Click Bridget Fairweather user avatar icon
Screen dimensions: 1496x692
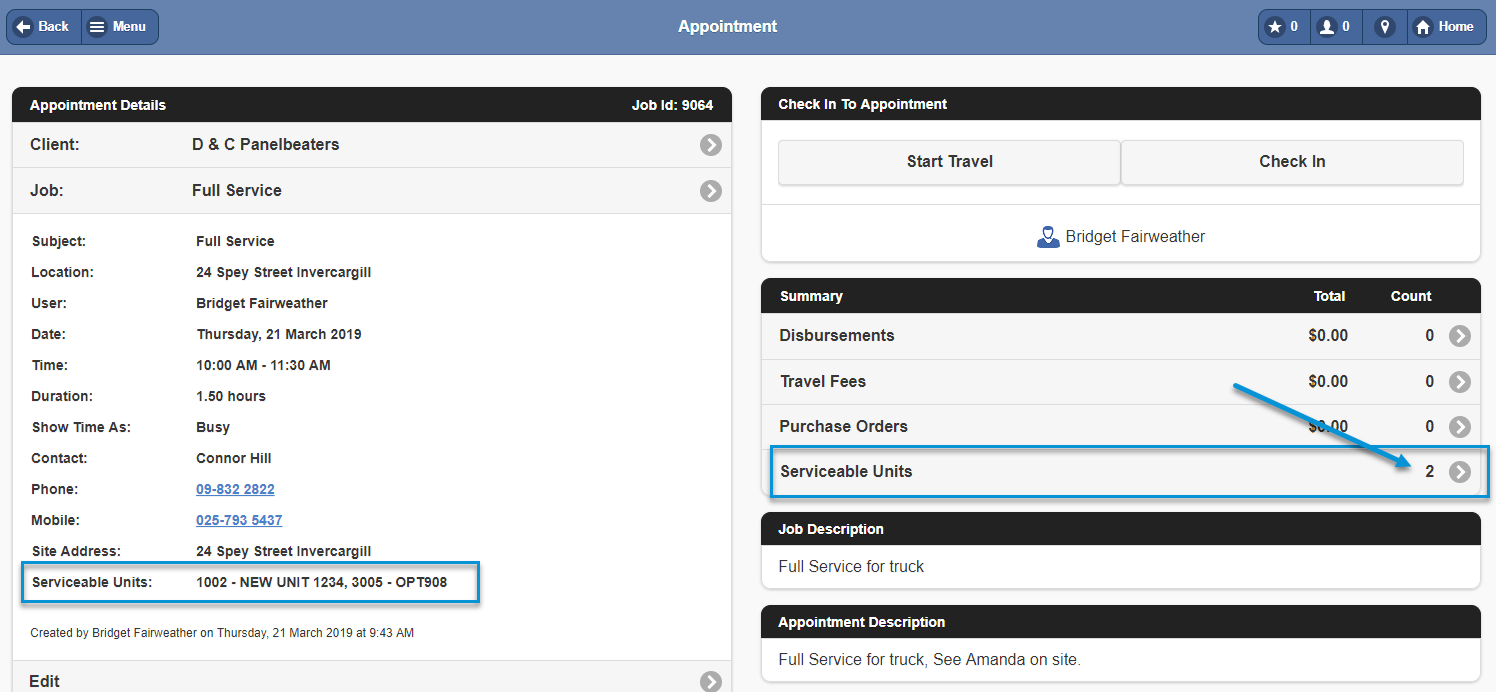[1048, 237]
